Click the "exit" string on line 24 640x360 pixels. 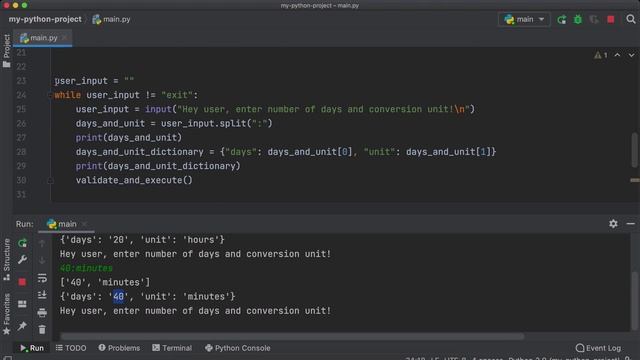177,95
